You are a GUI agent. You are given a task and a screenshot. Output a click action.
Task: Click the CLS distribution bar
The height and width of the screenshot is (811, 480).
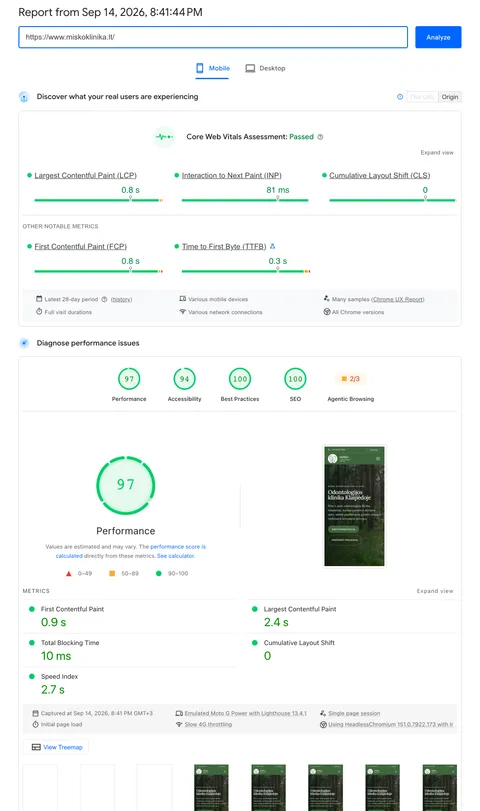point(393,200)
